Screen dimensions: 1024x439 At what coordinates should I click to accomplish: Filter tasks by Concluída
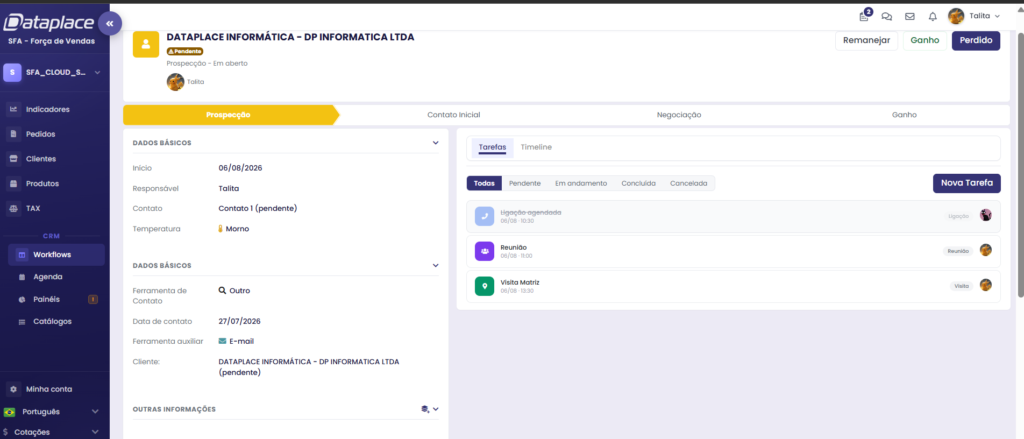tap(639, 184)
